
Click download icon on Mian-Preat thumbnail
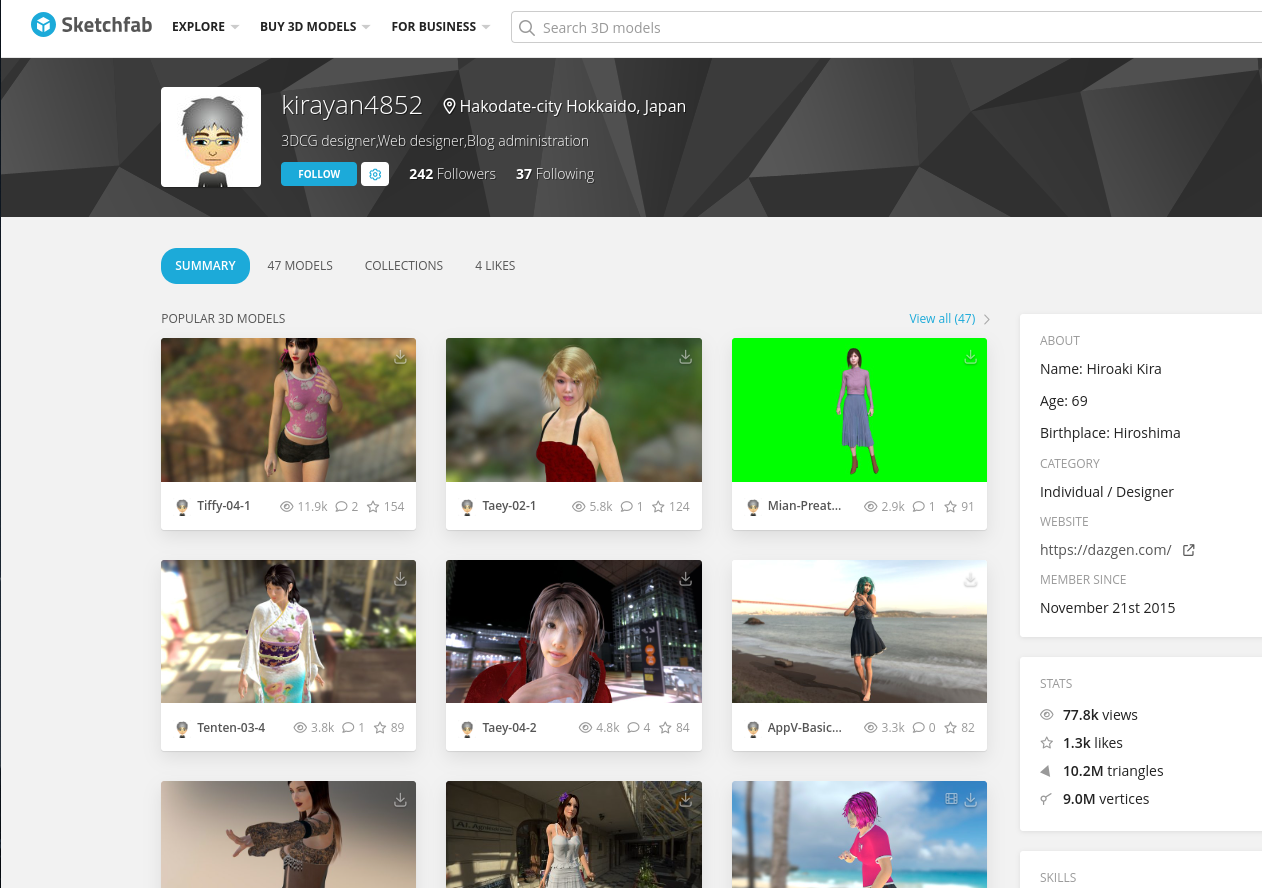point(970,356)
